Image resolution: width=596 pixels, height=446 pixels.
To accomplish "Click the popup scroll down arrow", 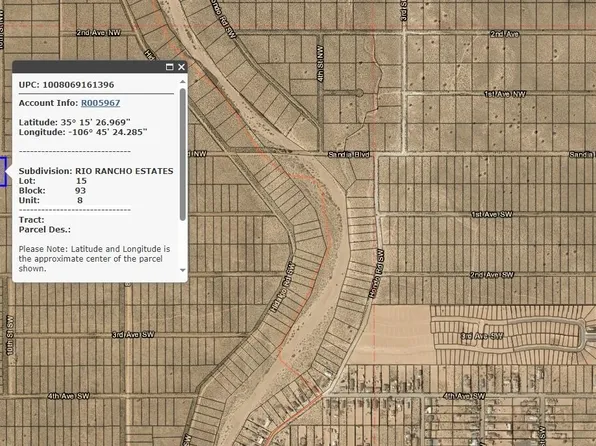I will point(183,270).
